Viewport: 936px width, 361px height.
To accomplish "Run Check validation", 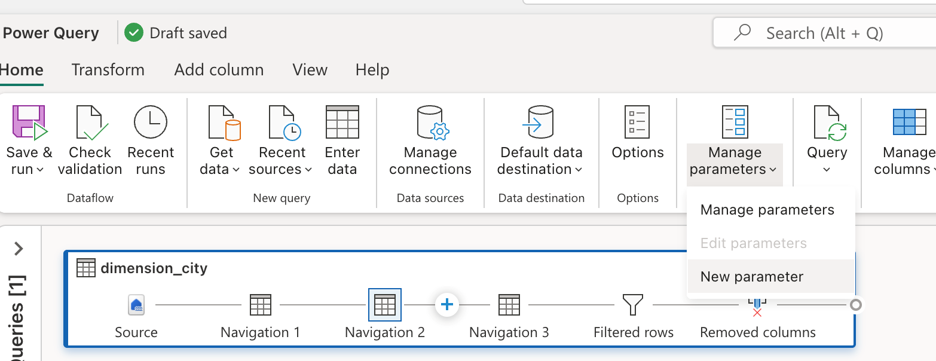I will click(x=90, y=140).
